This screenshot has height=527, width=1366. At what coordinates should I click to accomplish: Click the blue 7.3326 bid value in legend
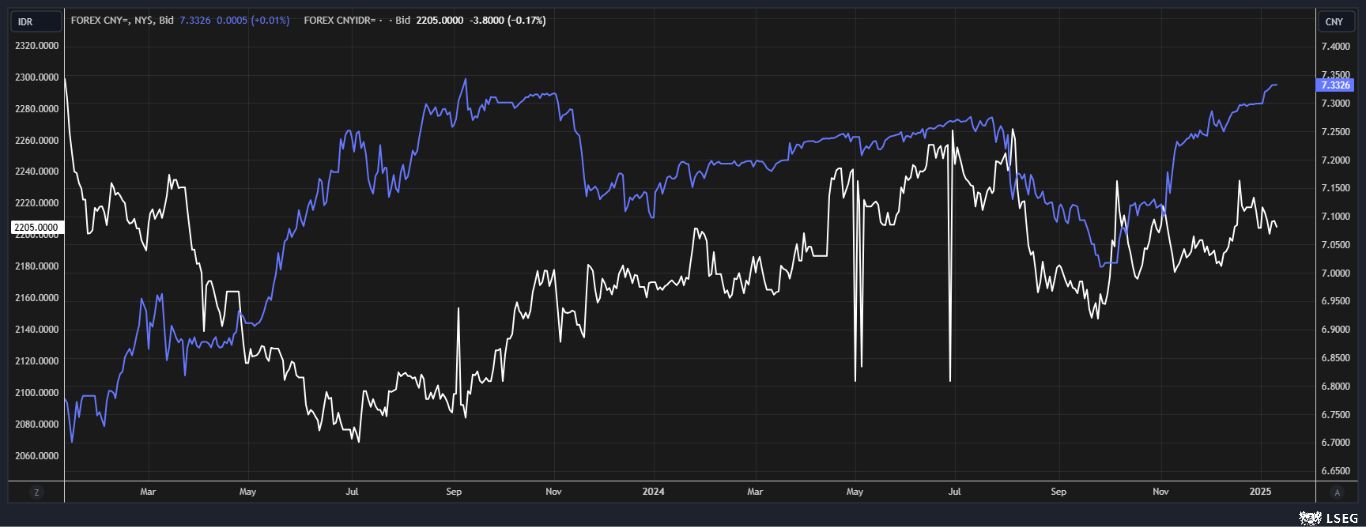click(195, 21)
